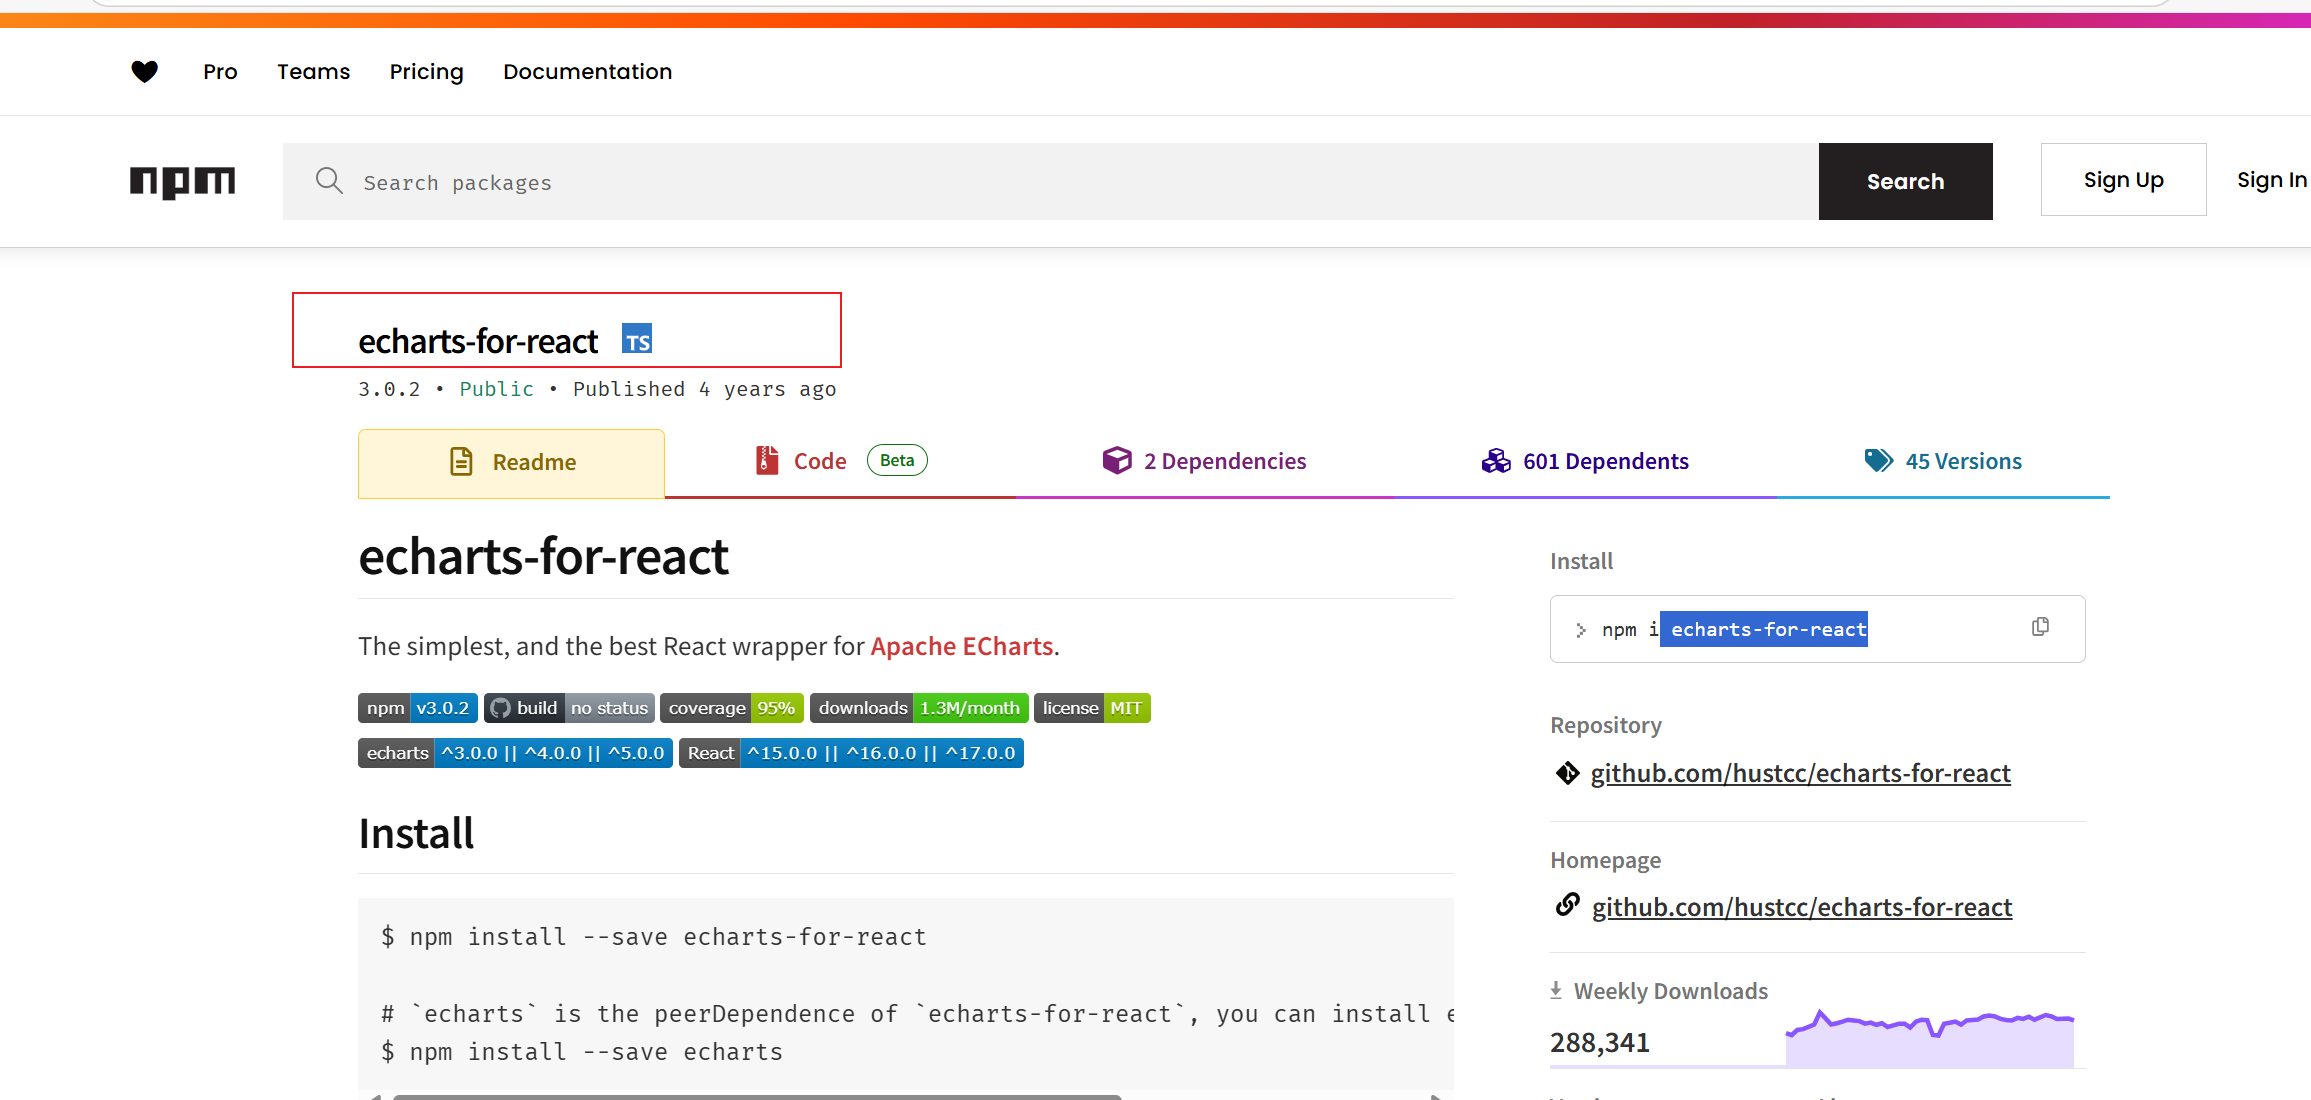2311x1100 pixels.
Task: Click the Versions tags icon
Action: 1879,460
